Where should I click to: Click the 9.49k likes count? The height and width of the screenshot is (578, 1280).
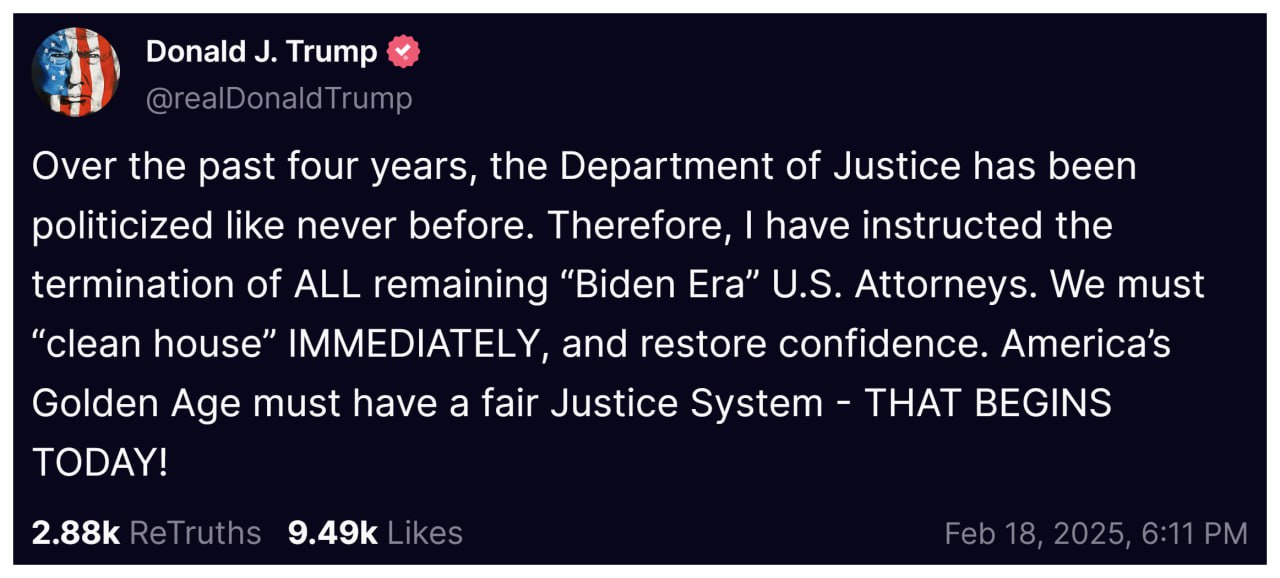(x=332, y=533)
